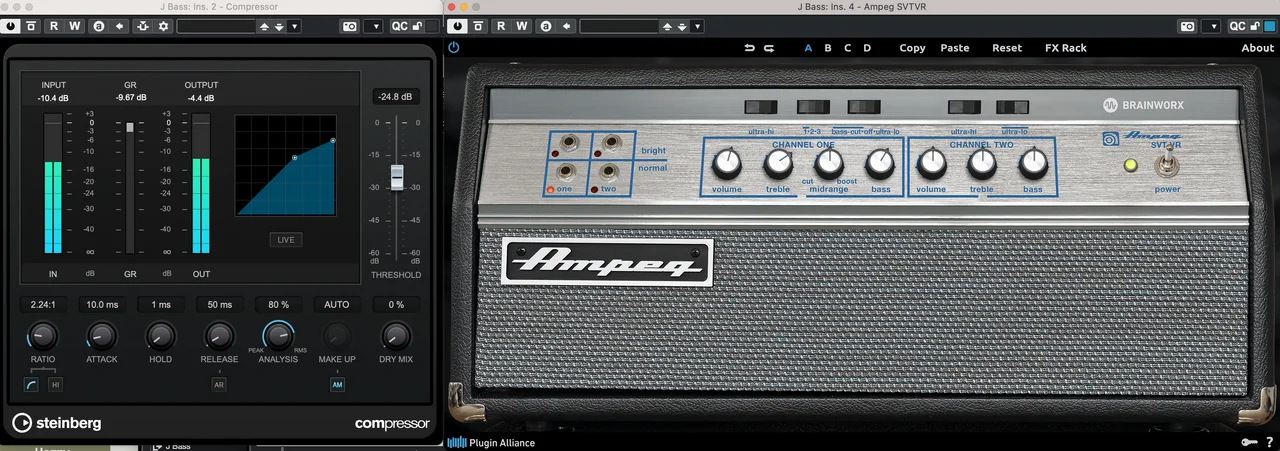Viewport: 1280px width, 451px height.
Task: Toggle the HI ratio mode button
Action: click(x=55, y=385)
